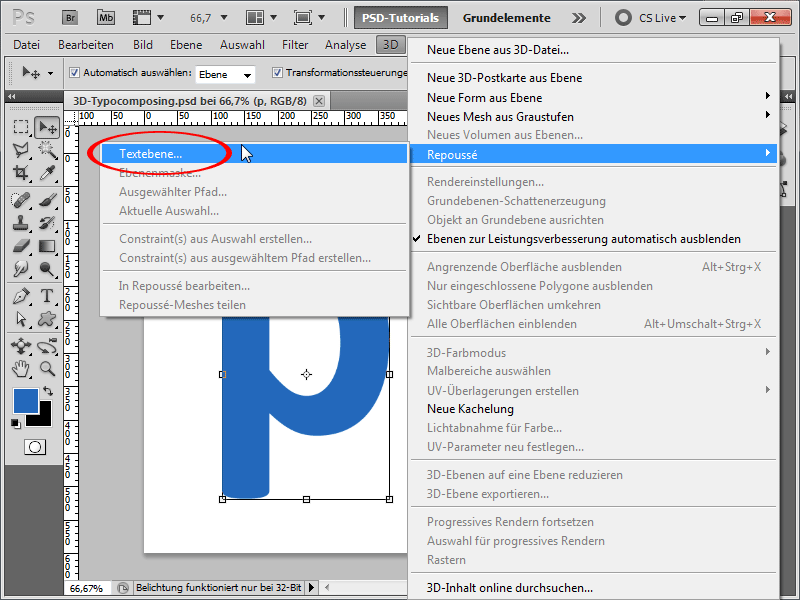Launch Mini Bridge from the Mb icon
This screenshot has height=600, width=800.
106,18
